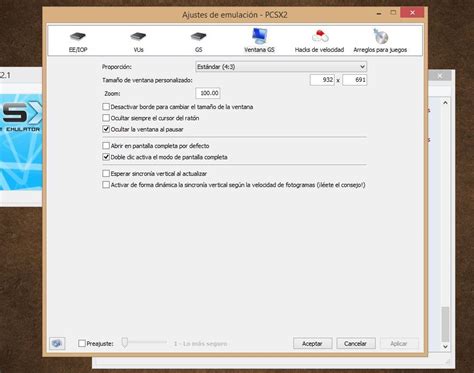This screenshot has width=474, height=373.
Task: Toggle the Preajuste checkbox
Action: coord(82,343)
